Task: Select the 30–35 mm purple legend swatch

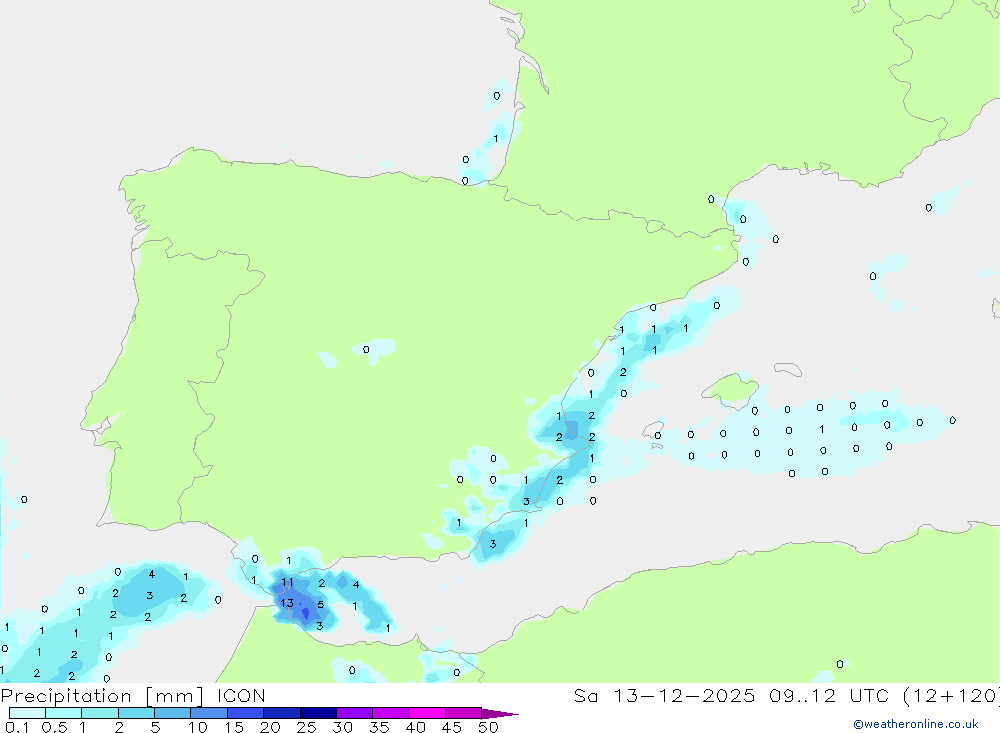Action: [354, 713]
